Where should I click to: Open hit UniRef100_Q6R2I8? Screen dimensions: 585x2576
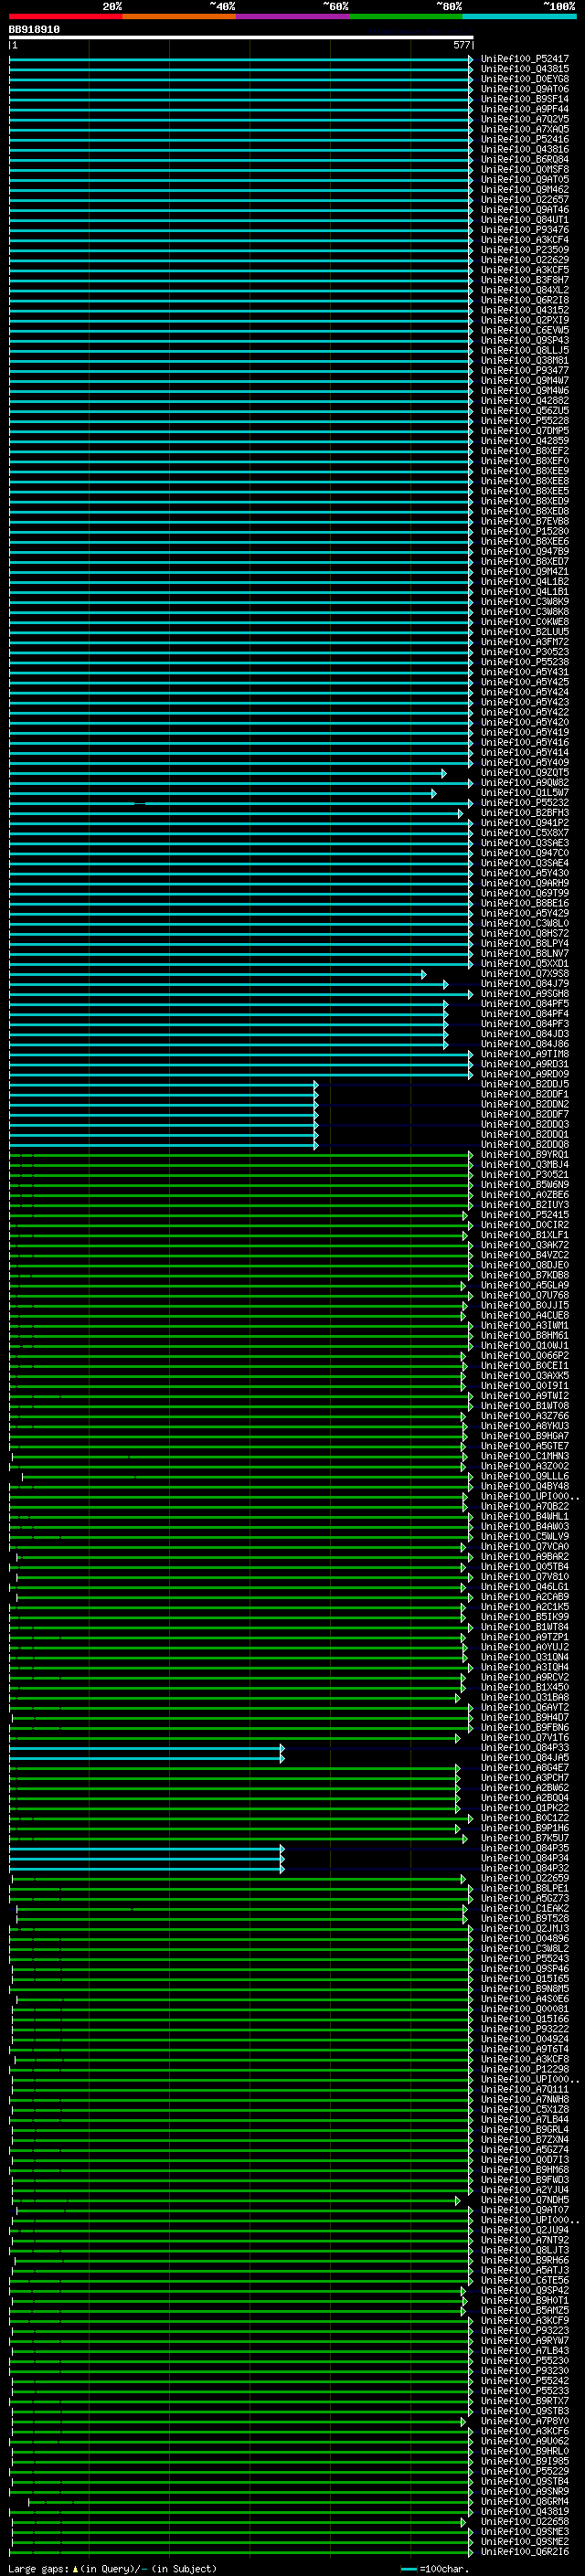[x=524, y=300]
